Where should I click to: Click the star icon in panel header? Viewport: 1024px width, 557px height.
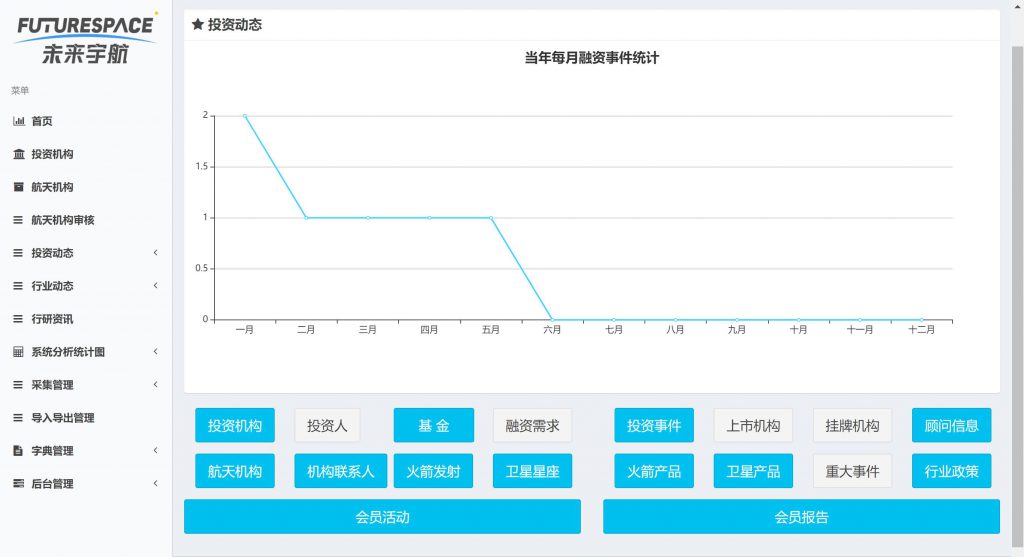point(198,25)
